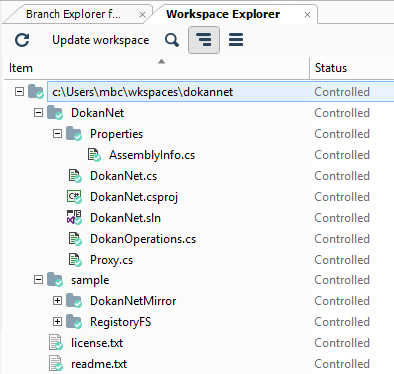Open the search magnifier tool
The width and height of the screenshot is (394, 374).
click(x=172, y=40)
